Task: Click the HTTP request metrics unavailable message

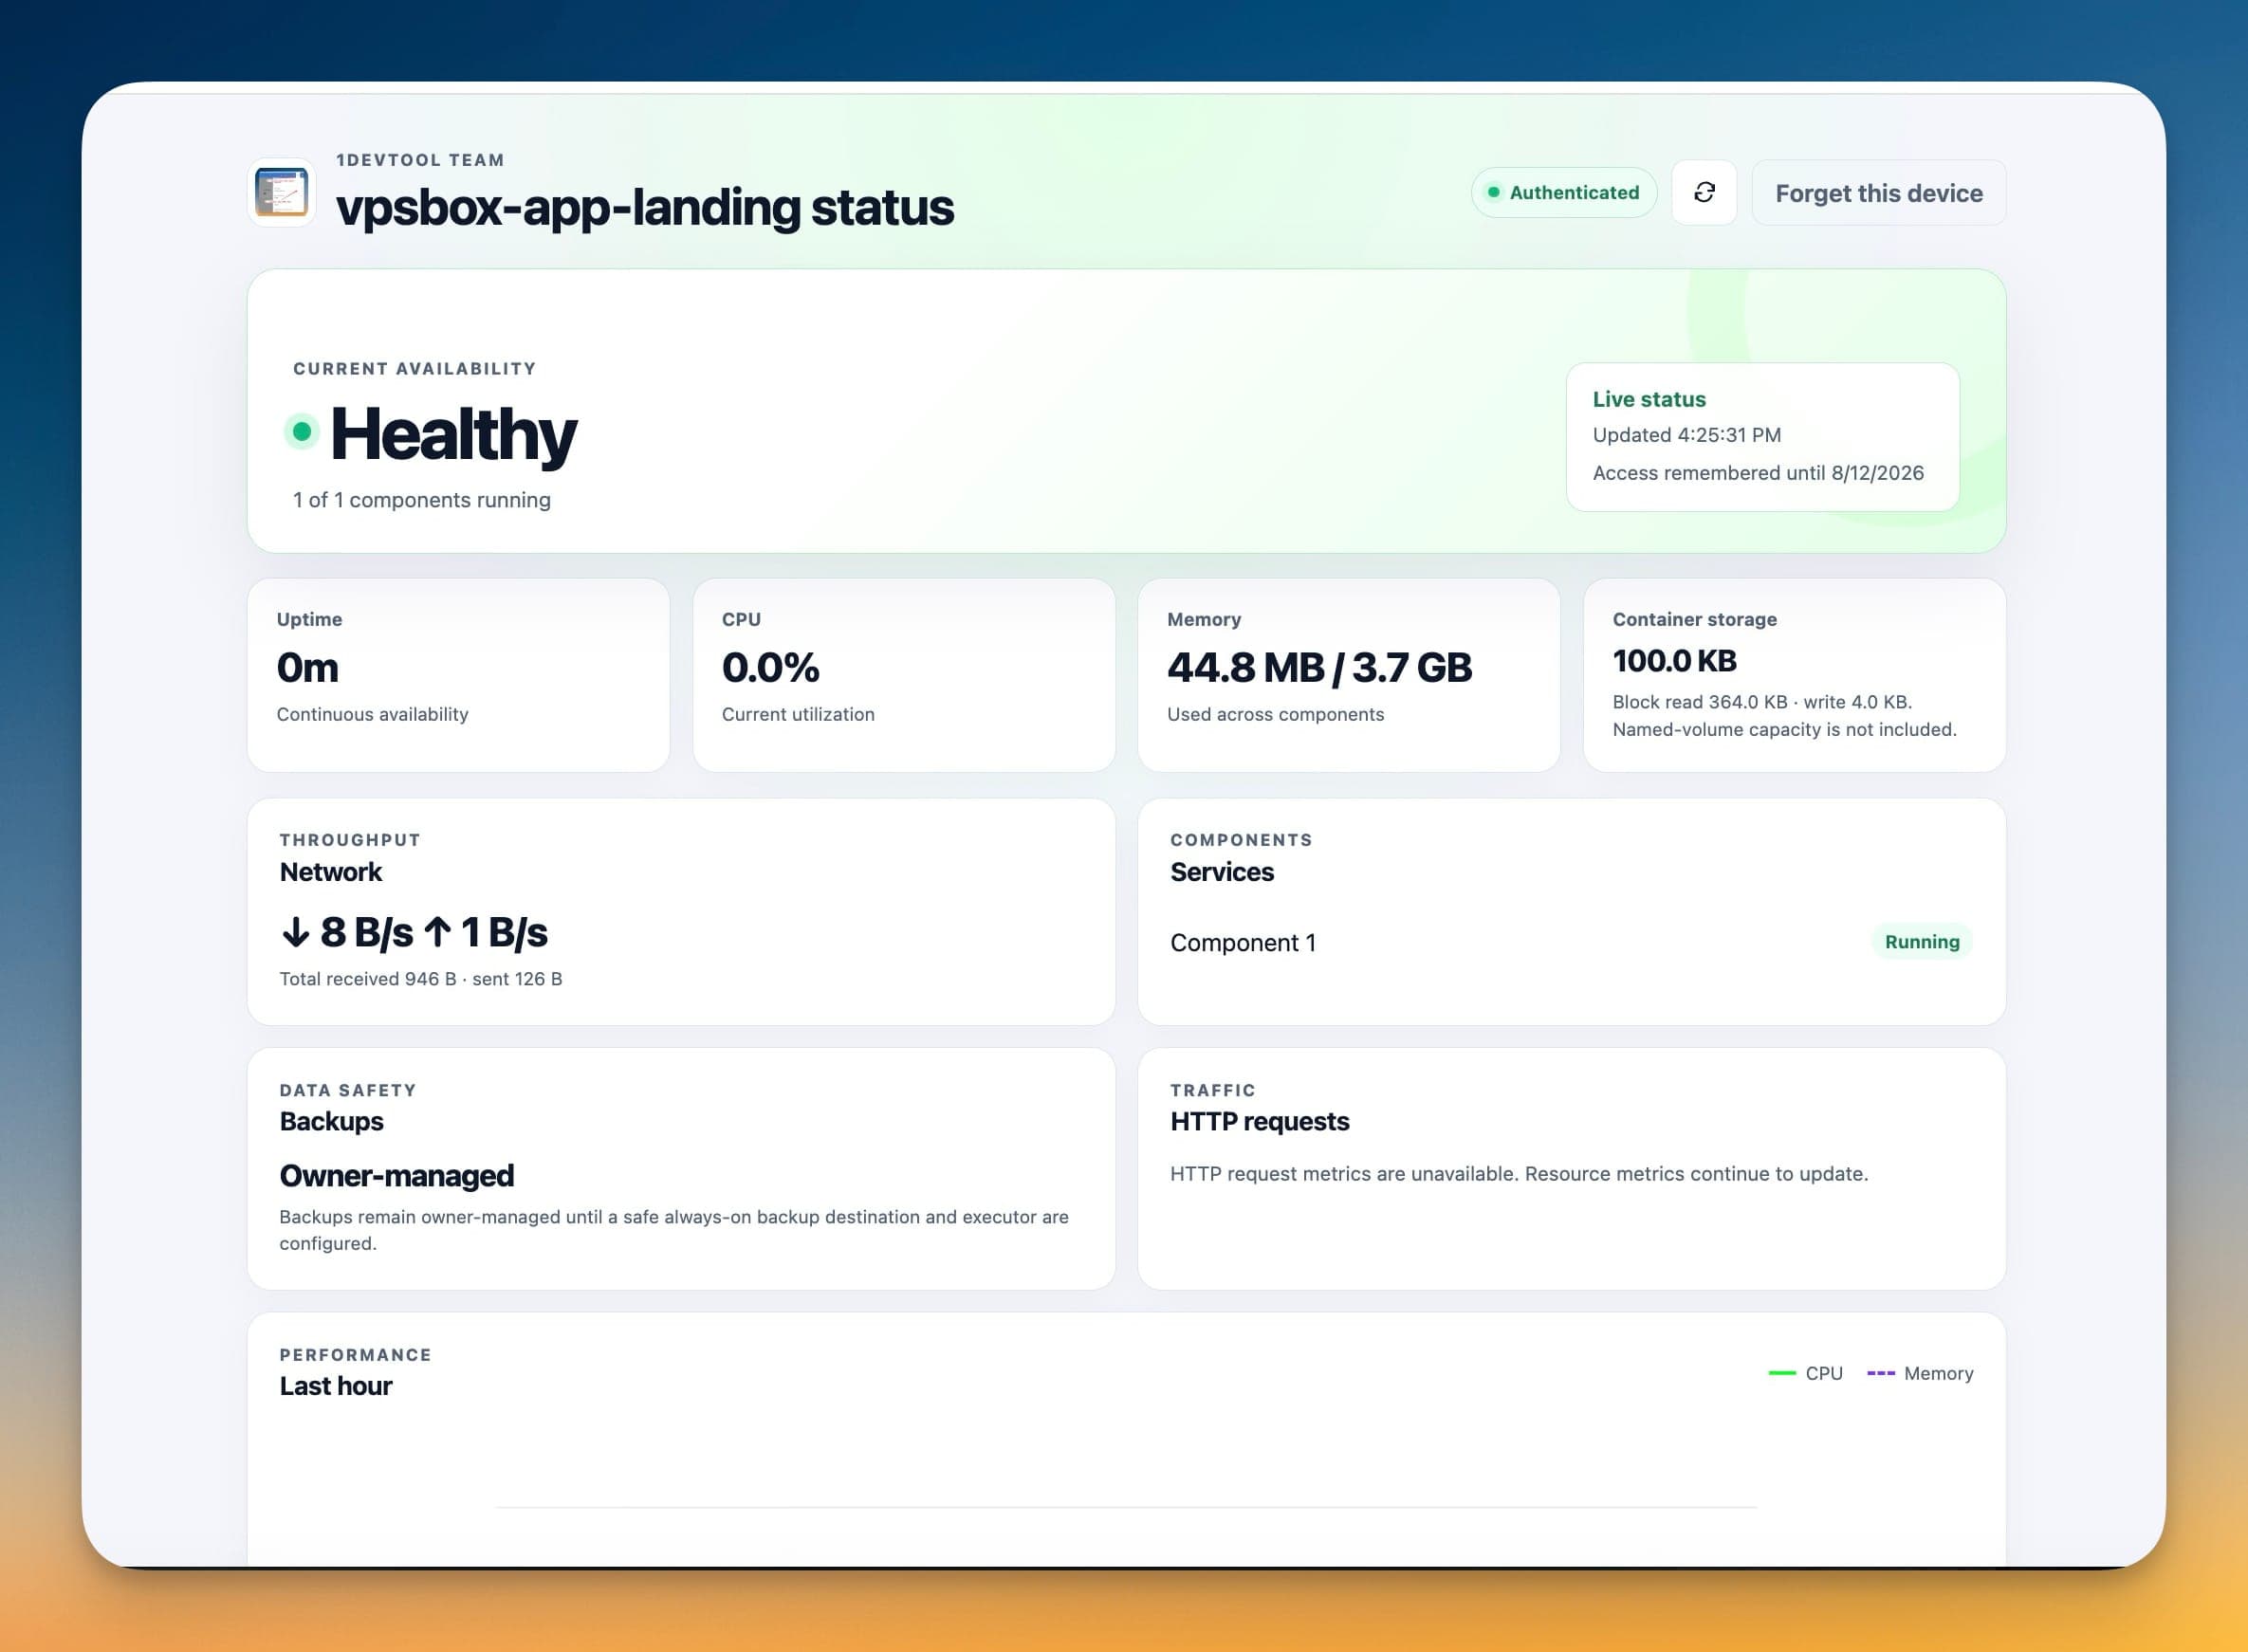Action: click(1519, 1174)
